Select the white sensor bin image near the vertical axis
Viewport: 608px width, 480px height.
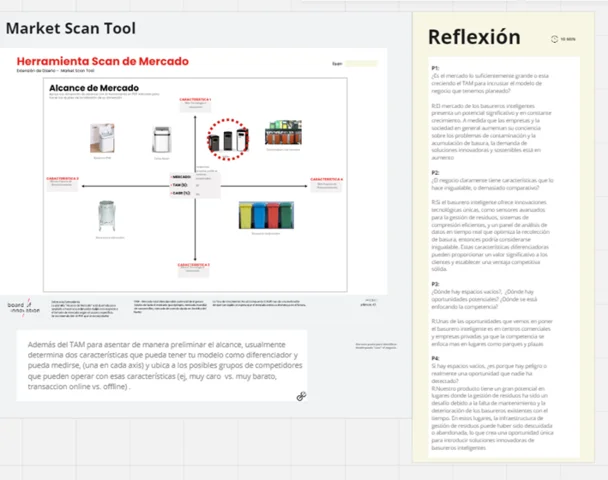(162, 140)
